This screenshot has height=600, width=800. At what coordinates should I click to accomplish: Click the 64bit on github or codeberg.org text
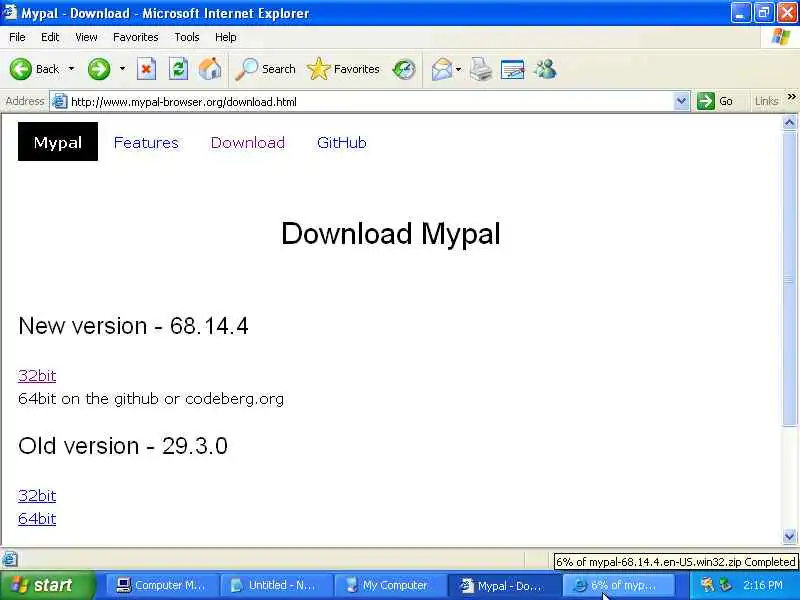[x=151, y=398]
